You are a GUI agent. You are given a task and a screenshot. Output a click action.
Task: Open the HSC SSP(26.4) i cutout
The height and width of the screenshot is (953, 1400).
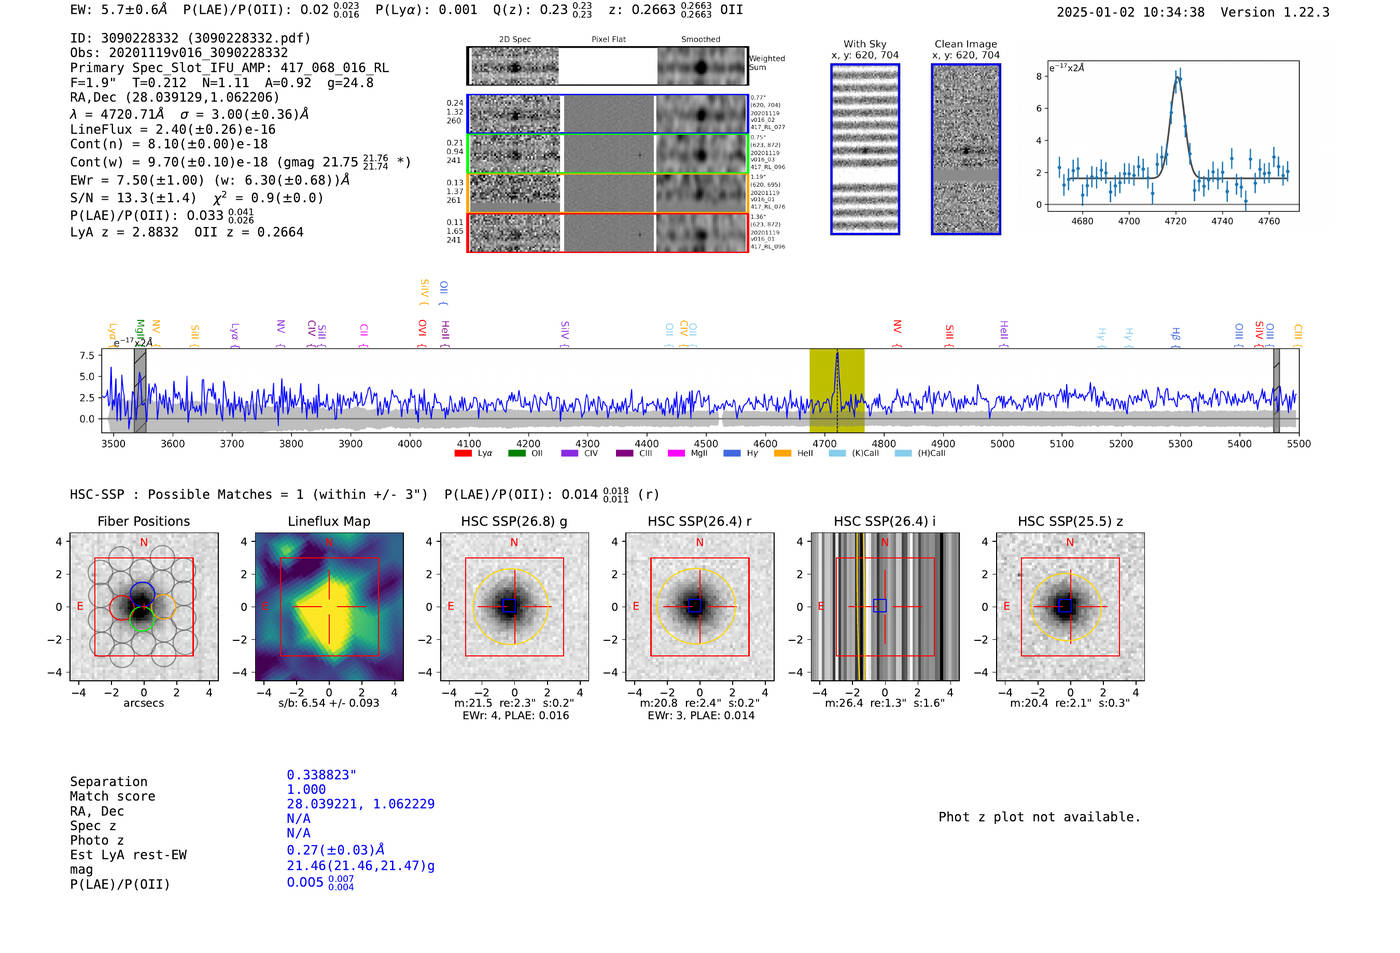coord(885,607)
